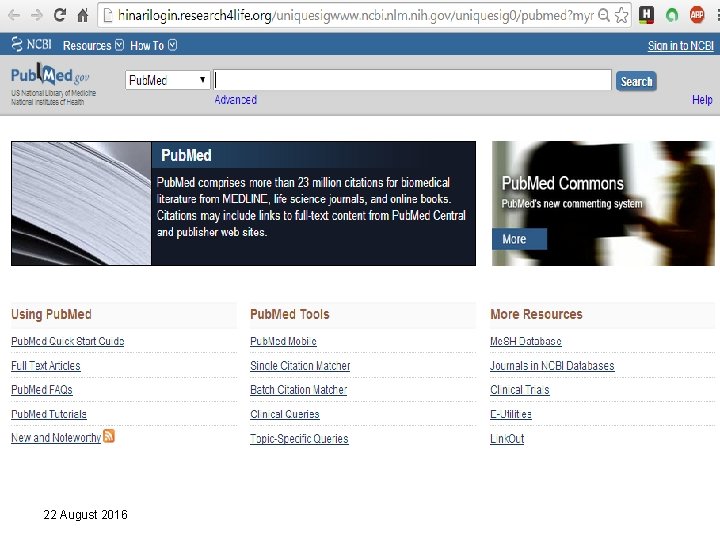Image resolution: width=720 pixels, height=540 pixels.
Task: Click the zoom magnifier icon in address bar
Action: click(605, 16)
